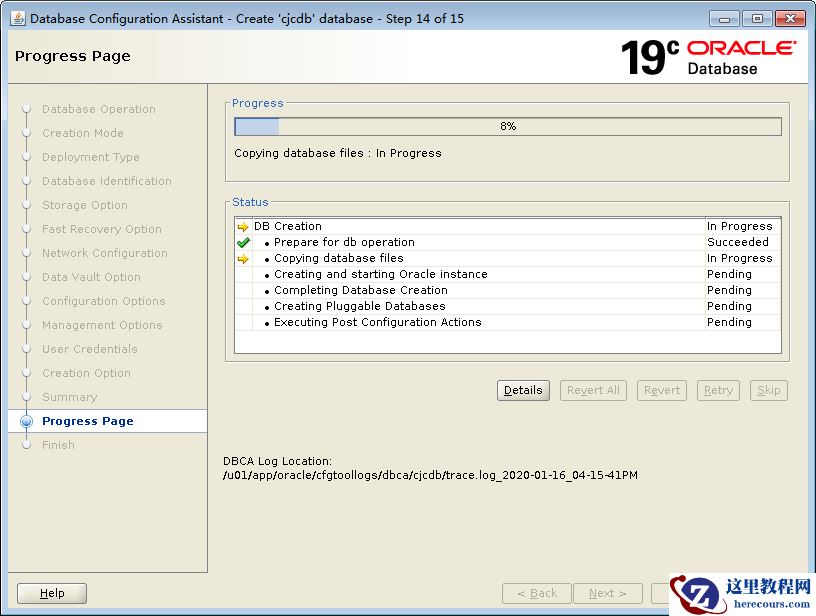Click the Oracle 19c Database logo
Screen dimensions: 816x616
709,57
